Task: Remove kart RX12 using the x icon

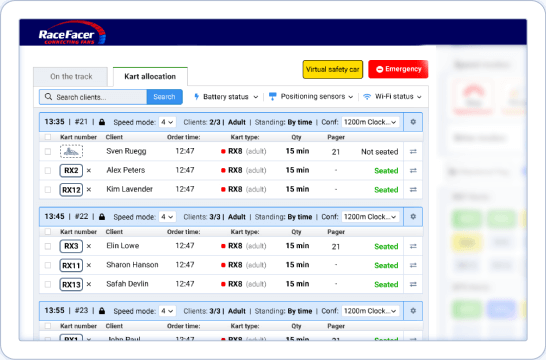Action: pyautogui.click(x=89, y=190)
